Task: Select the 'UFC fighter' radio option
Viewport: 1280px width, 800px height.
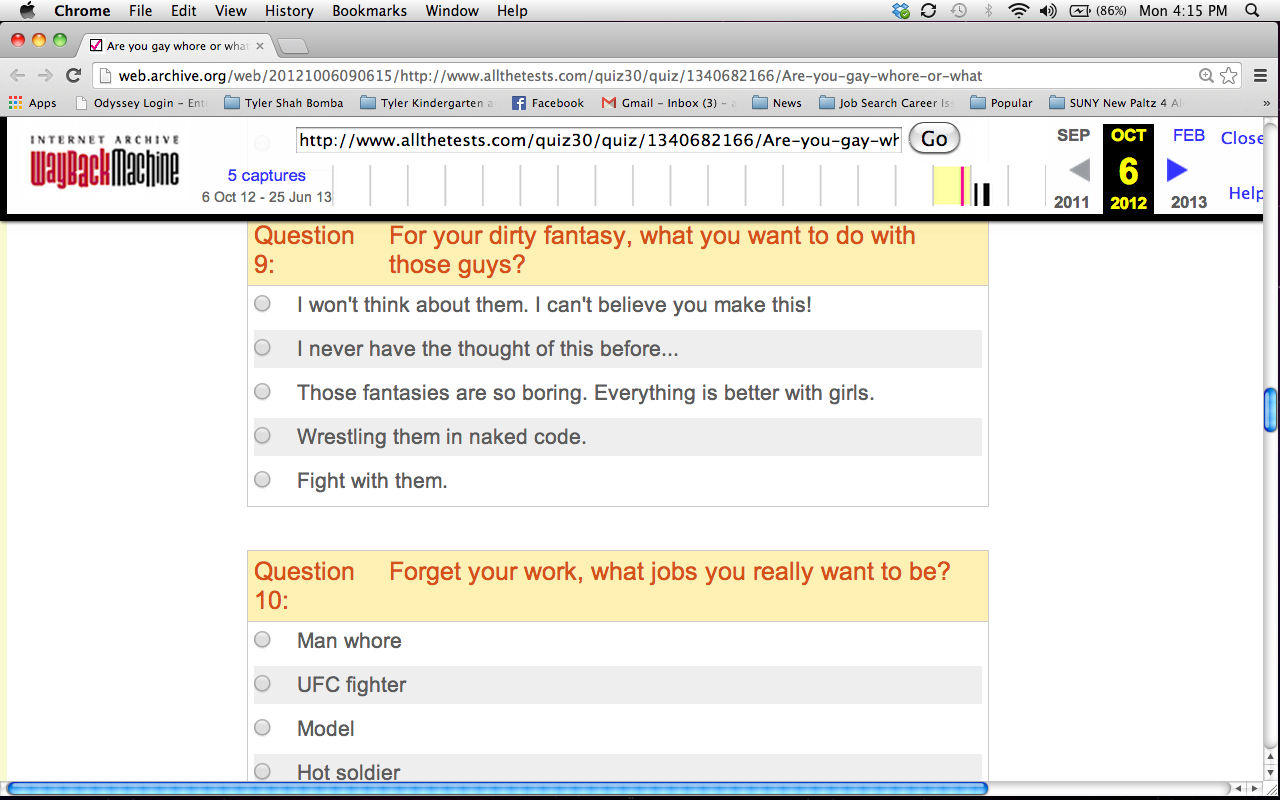Action: [x=262, y=684]
